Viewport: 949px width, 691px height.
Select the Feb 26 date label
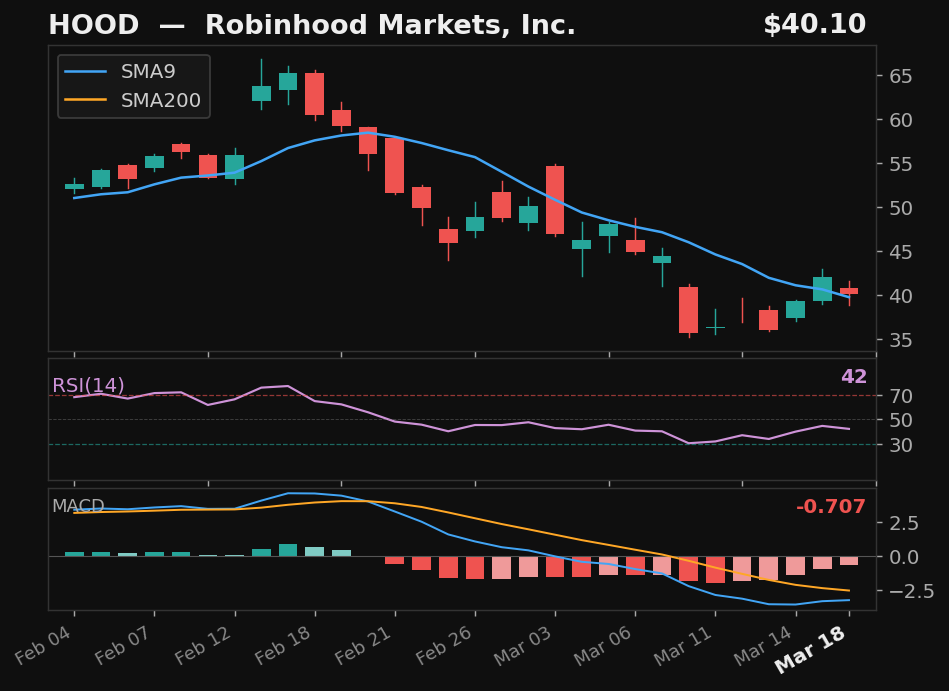click(x=443, y=645)
